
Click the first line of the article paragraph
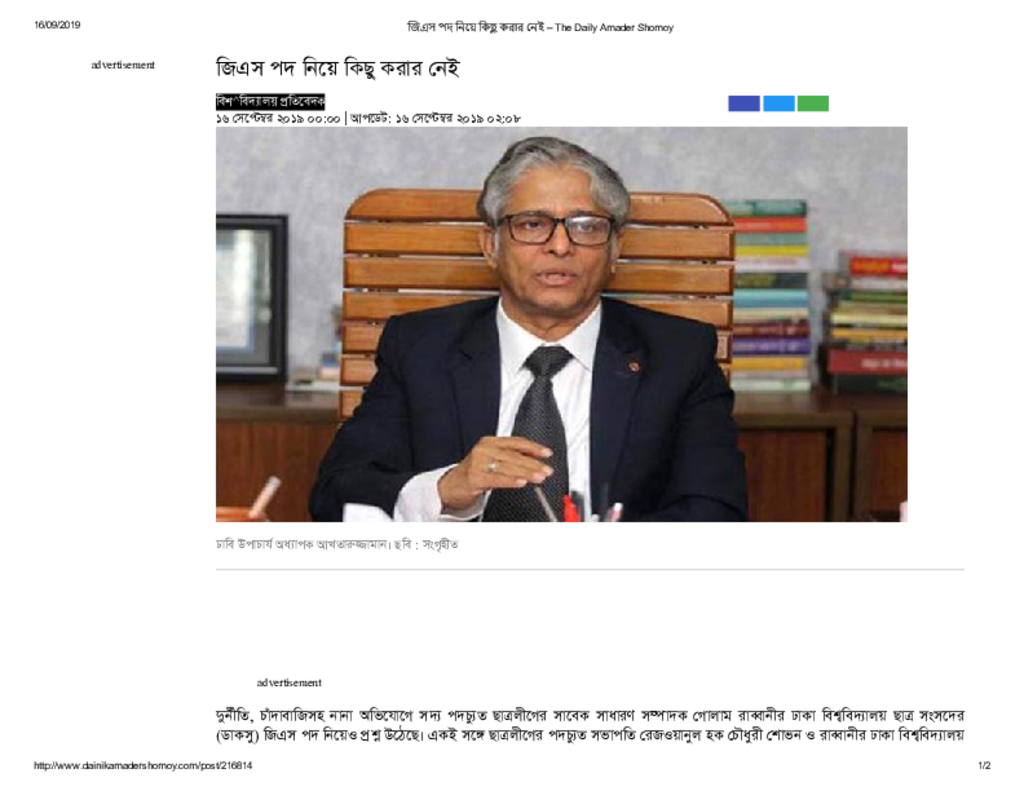pyautogui.click(x=590, y=715)
